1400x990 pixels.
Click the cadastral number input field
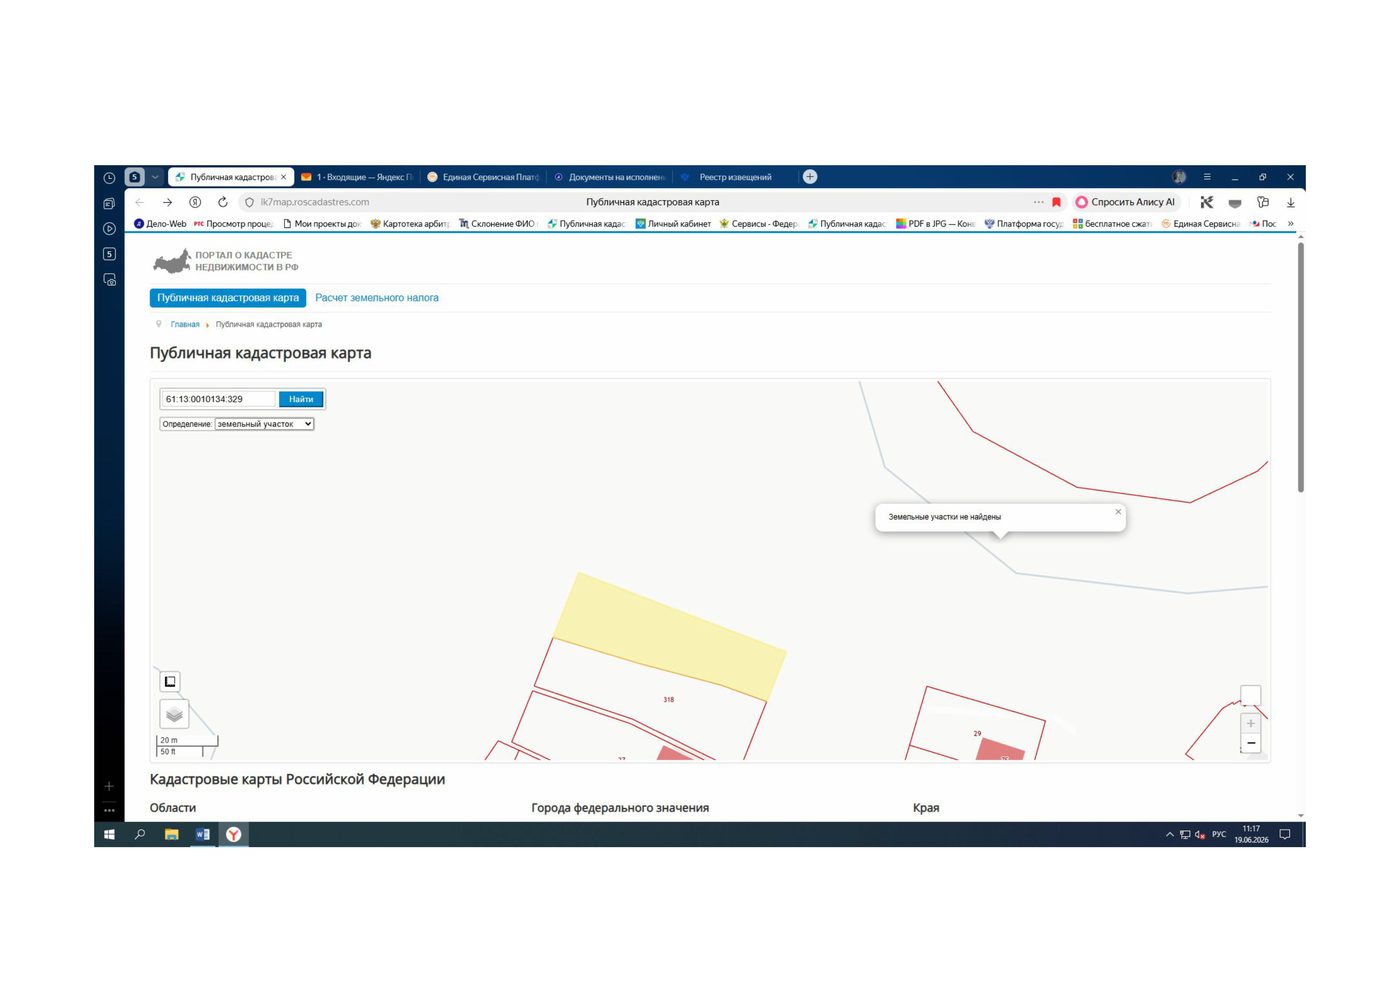(217, 399)
